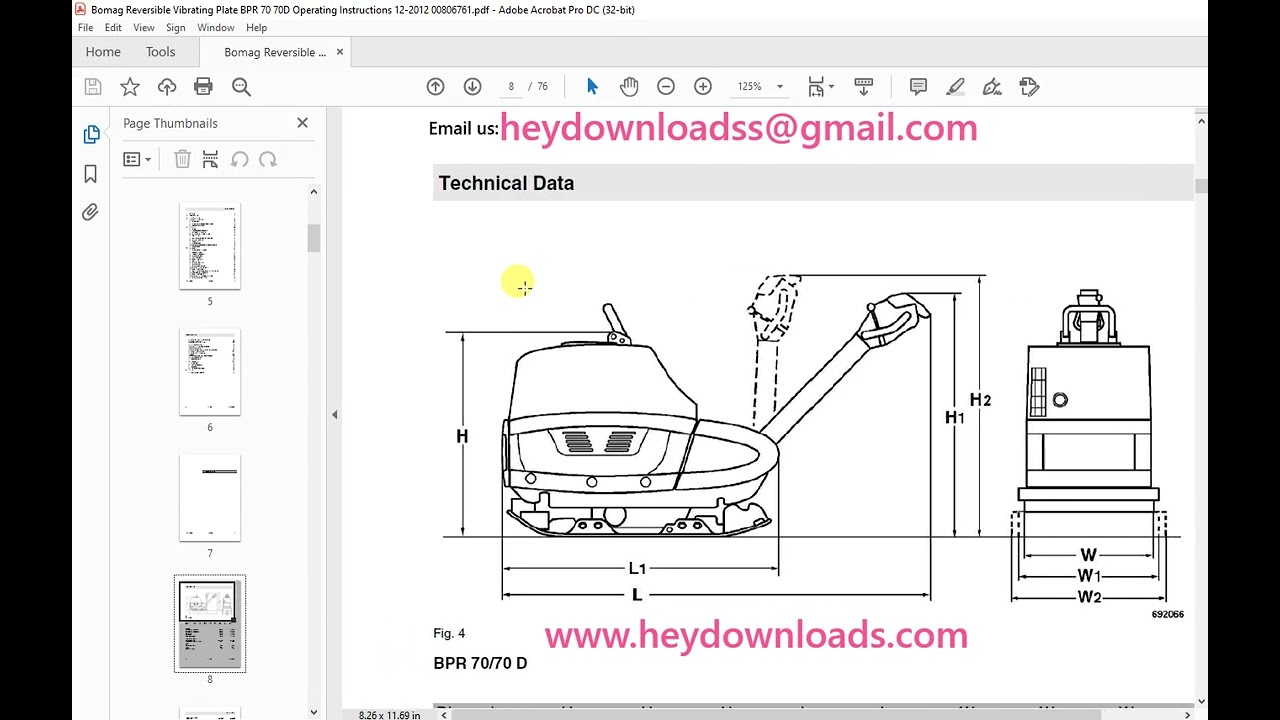Click the Save file icon
This screenshot has width=1280, height=720.
pos(93,87)
